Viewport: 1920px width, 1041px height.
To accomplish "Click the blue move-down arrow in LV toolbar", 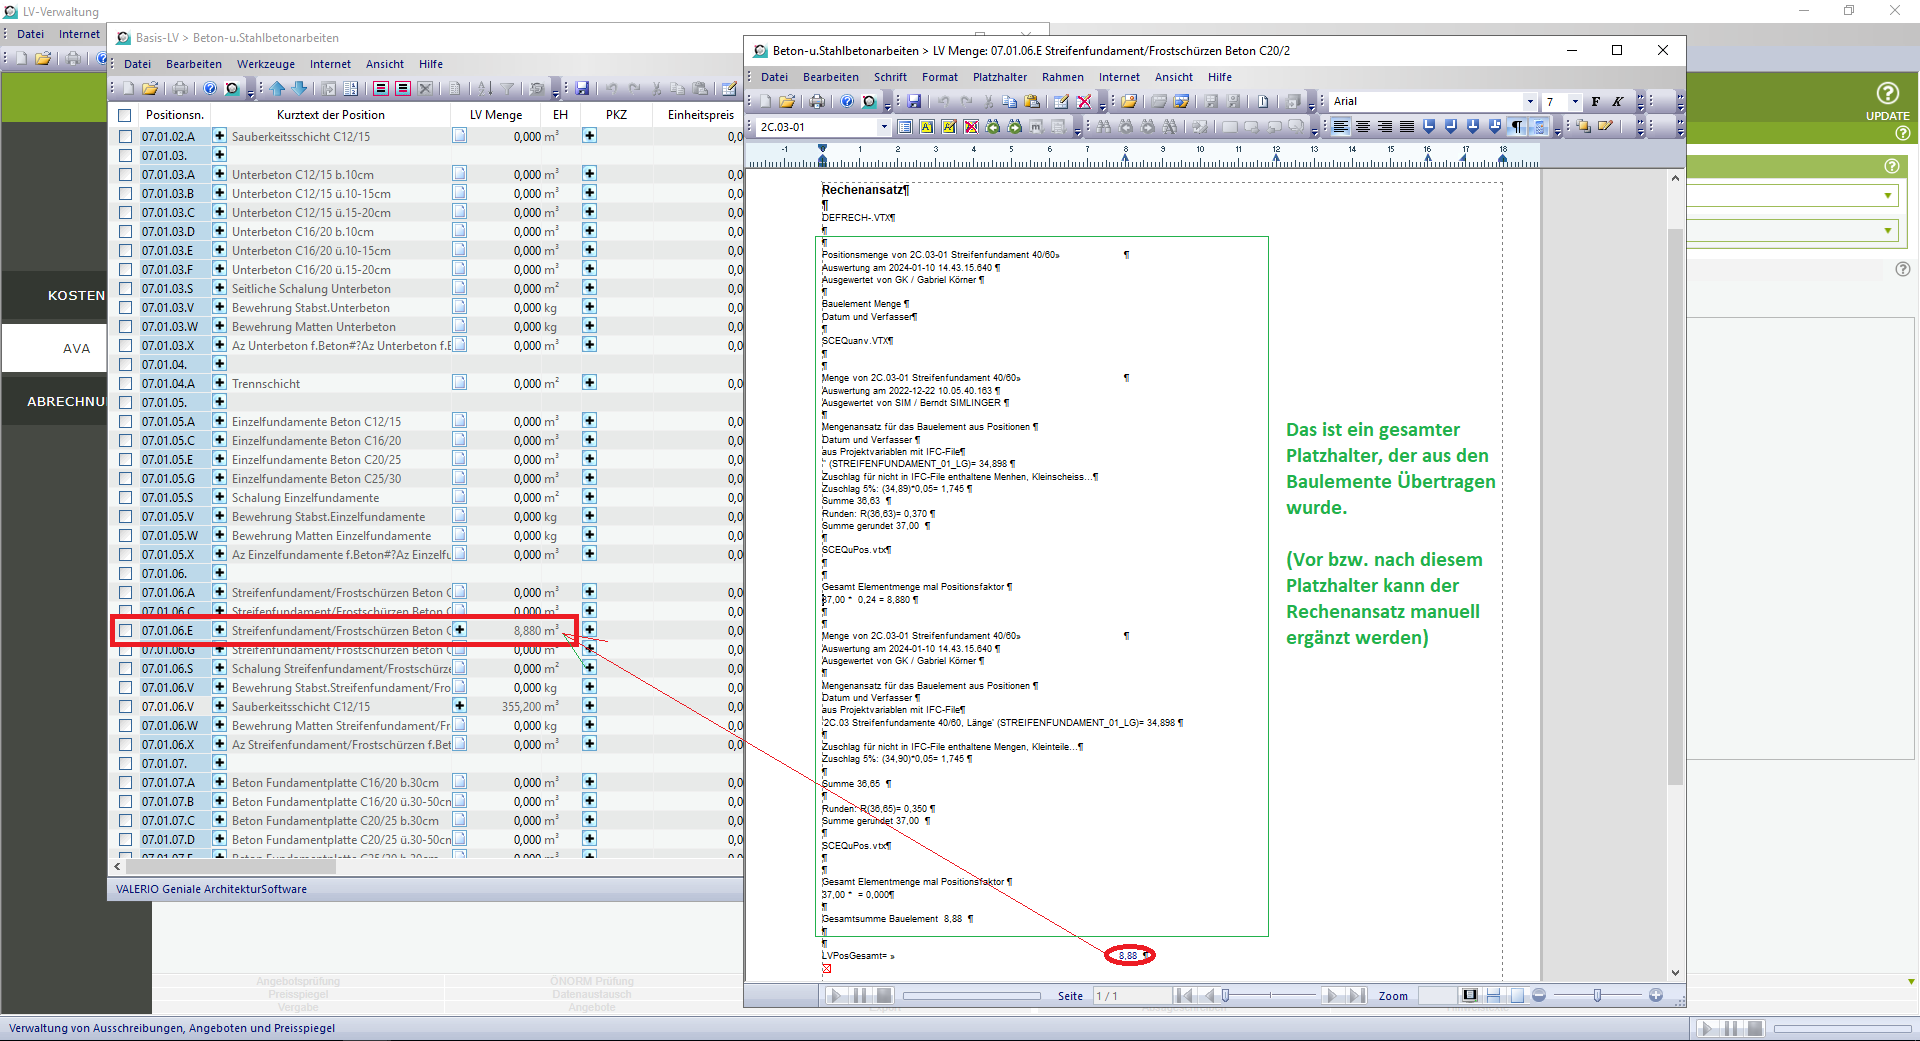I will (x=299, y=88).
